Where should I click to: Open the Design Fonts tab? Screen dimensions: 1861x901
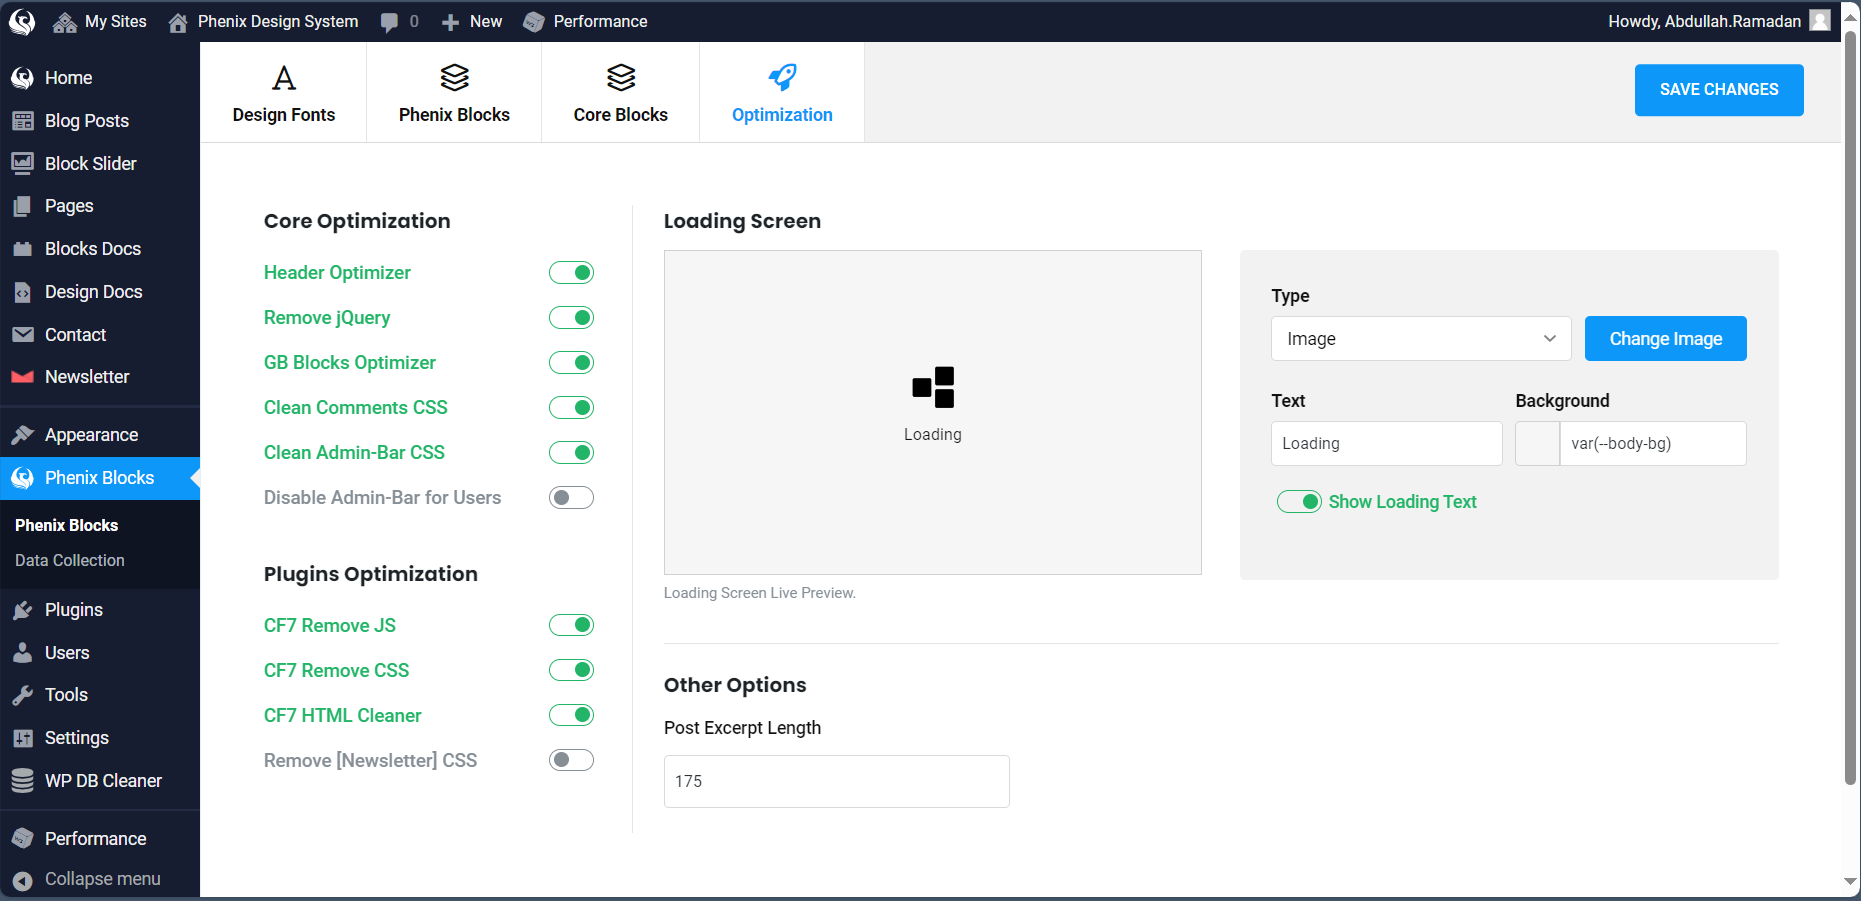(284, 93)
